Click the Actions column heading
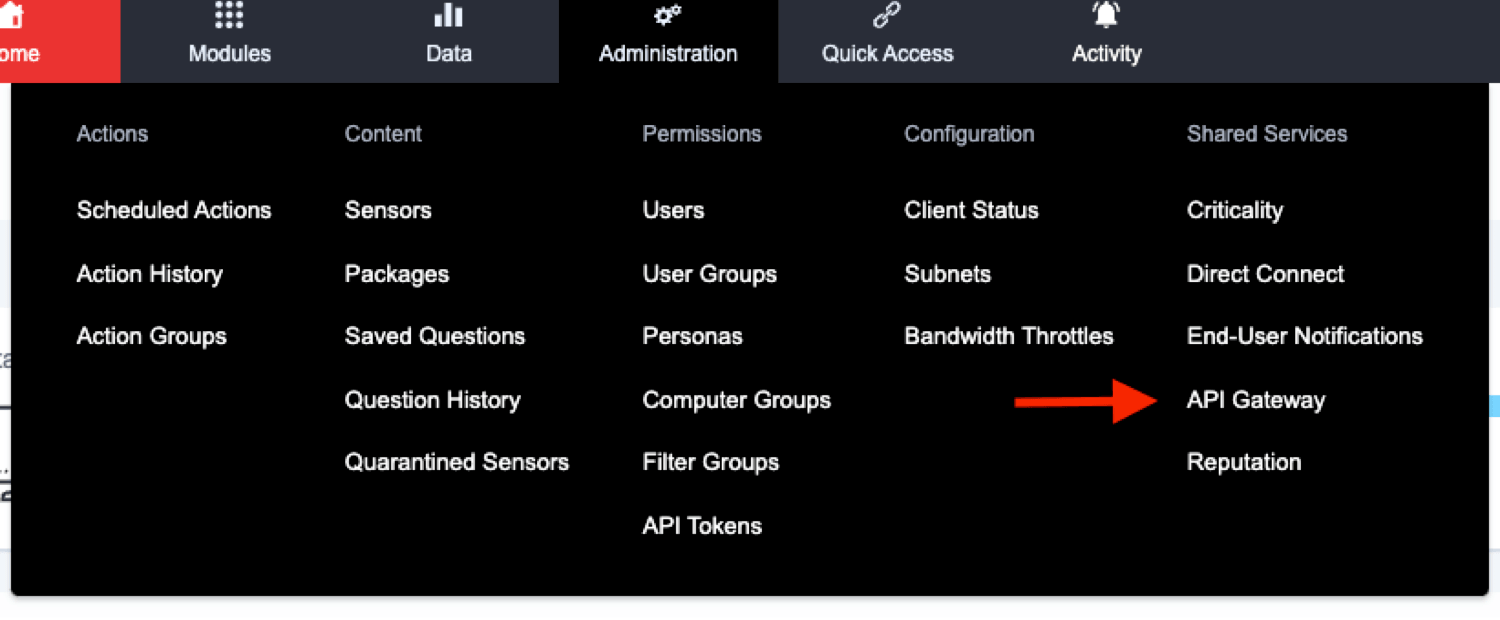This screenshot has width=1500, height=620. point(112,134)
